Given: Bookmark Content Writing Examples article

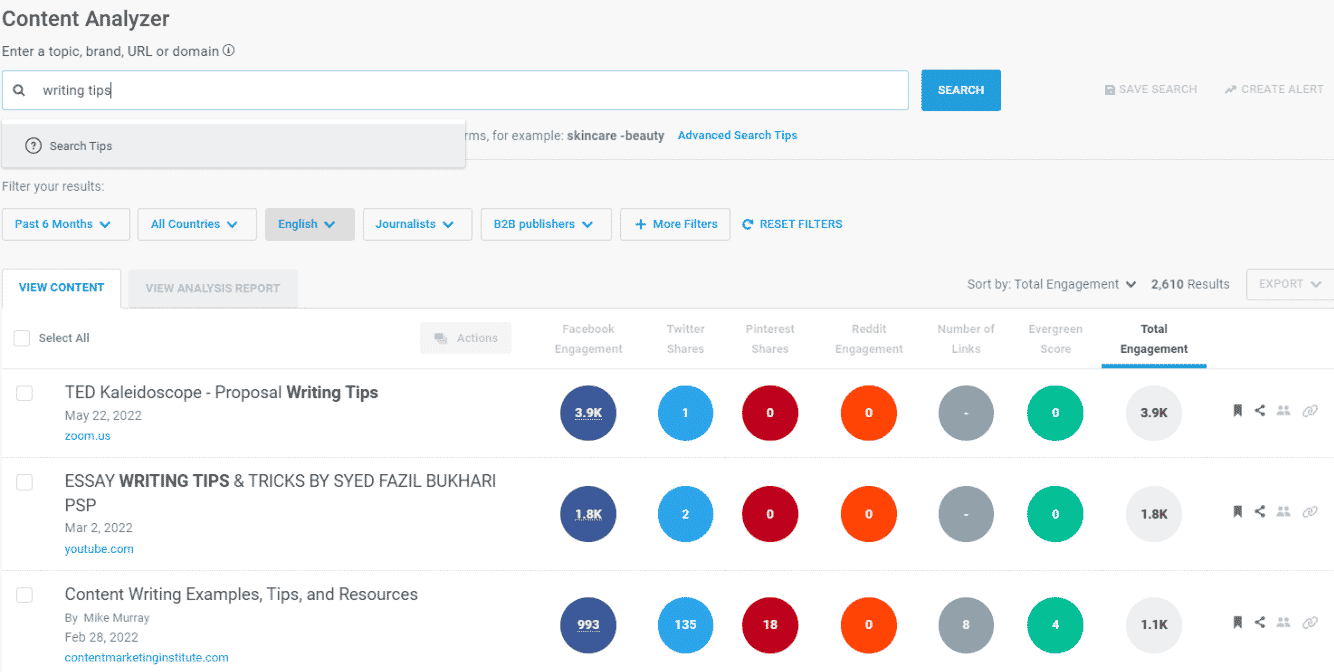Looking at the screenshot, I should [1237, 622].
